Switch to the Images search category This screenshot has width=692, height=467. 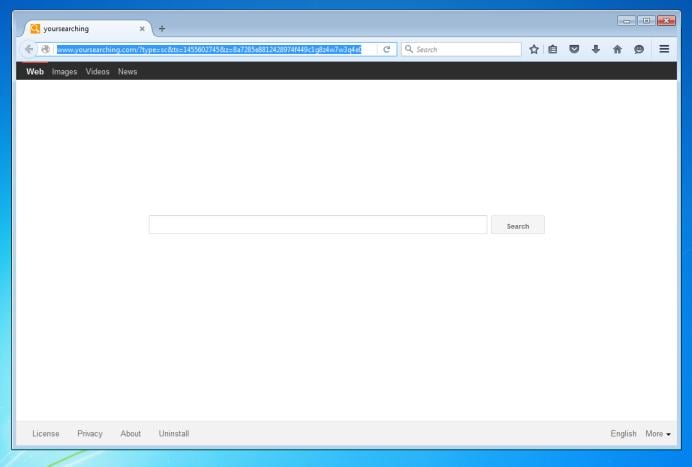click(64, 72)
